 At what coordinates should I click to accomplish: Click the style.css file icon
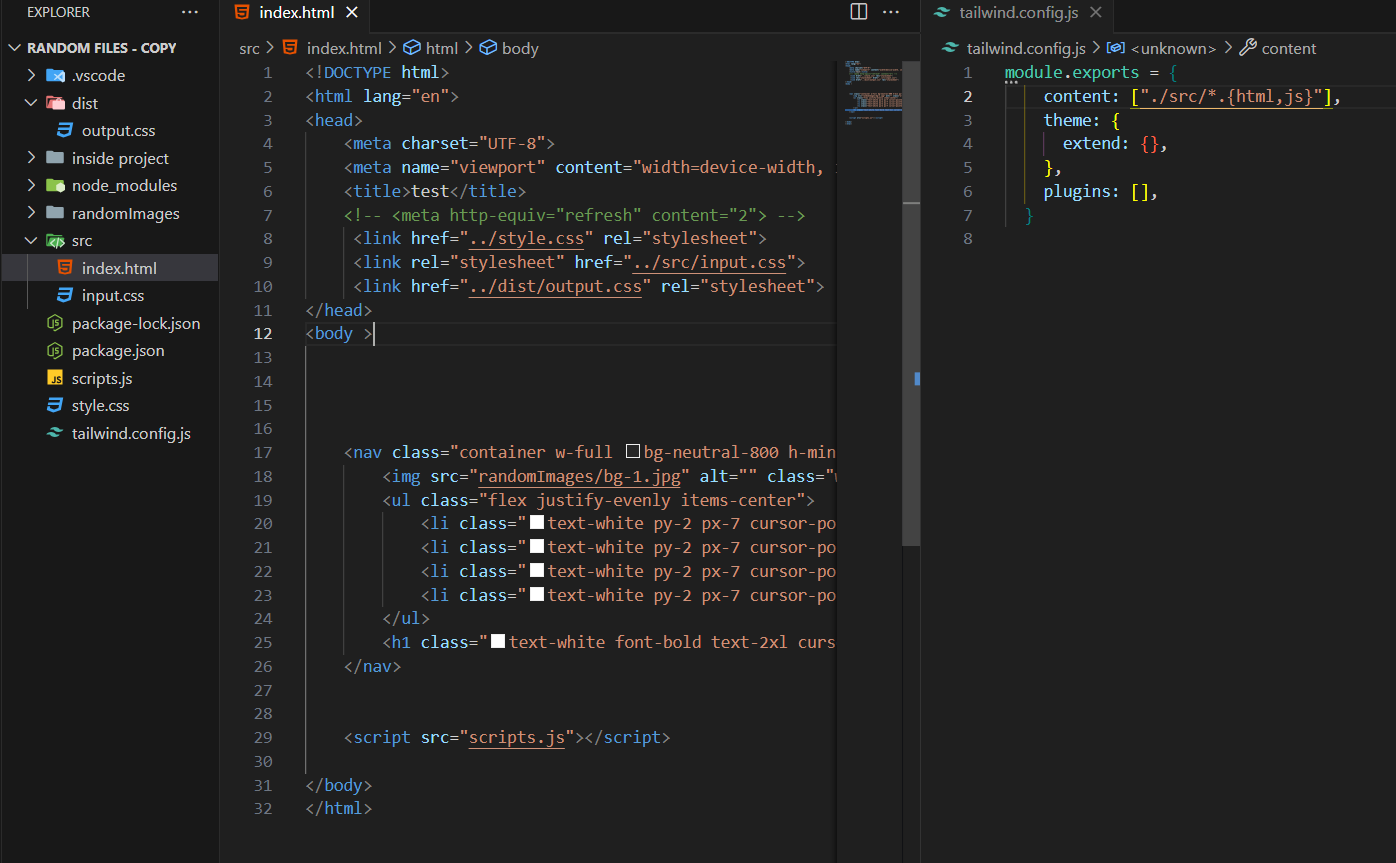pos(55,405)
